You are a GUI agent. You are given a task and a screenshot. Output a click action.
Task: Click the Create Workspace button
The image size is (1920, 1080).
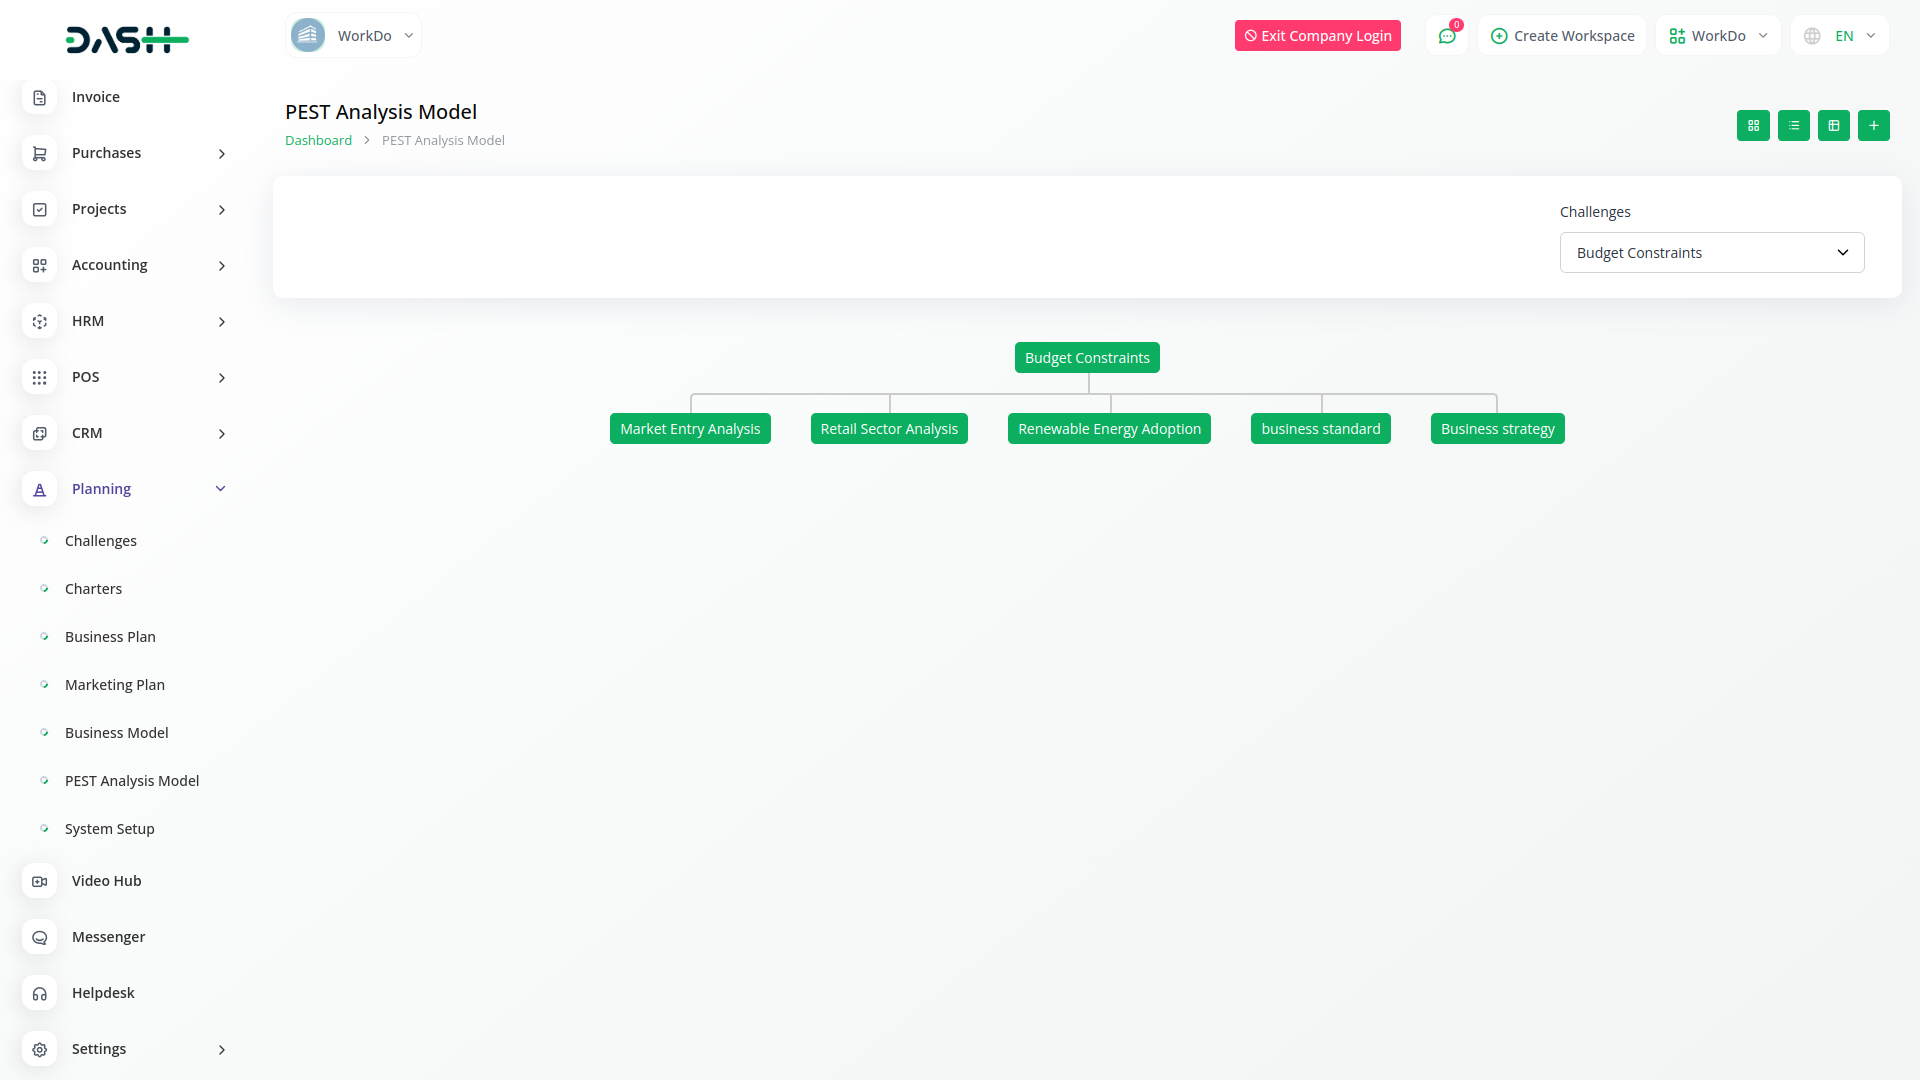(x=1562, y=36)
